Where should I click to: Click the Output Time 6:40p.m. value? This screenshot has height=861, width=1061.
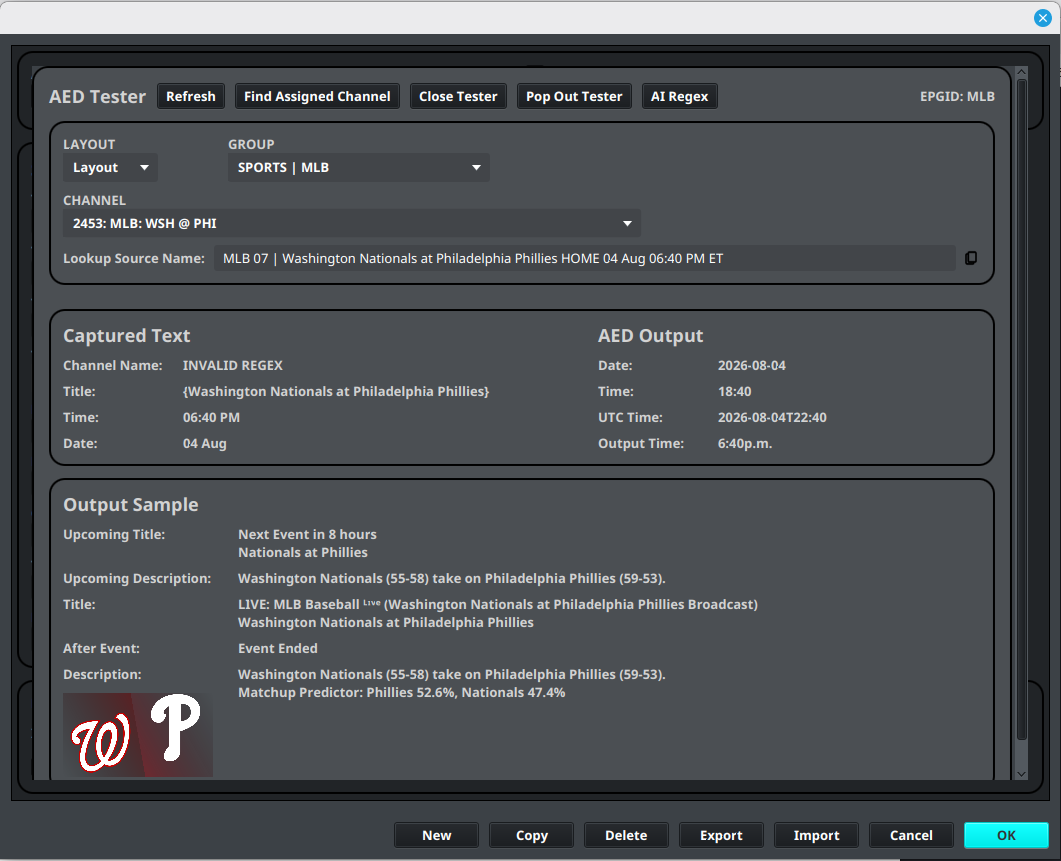745,443
